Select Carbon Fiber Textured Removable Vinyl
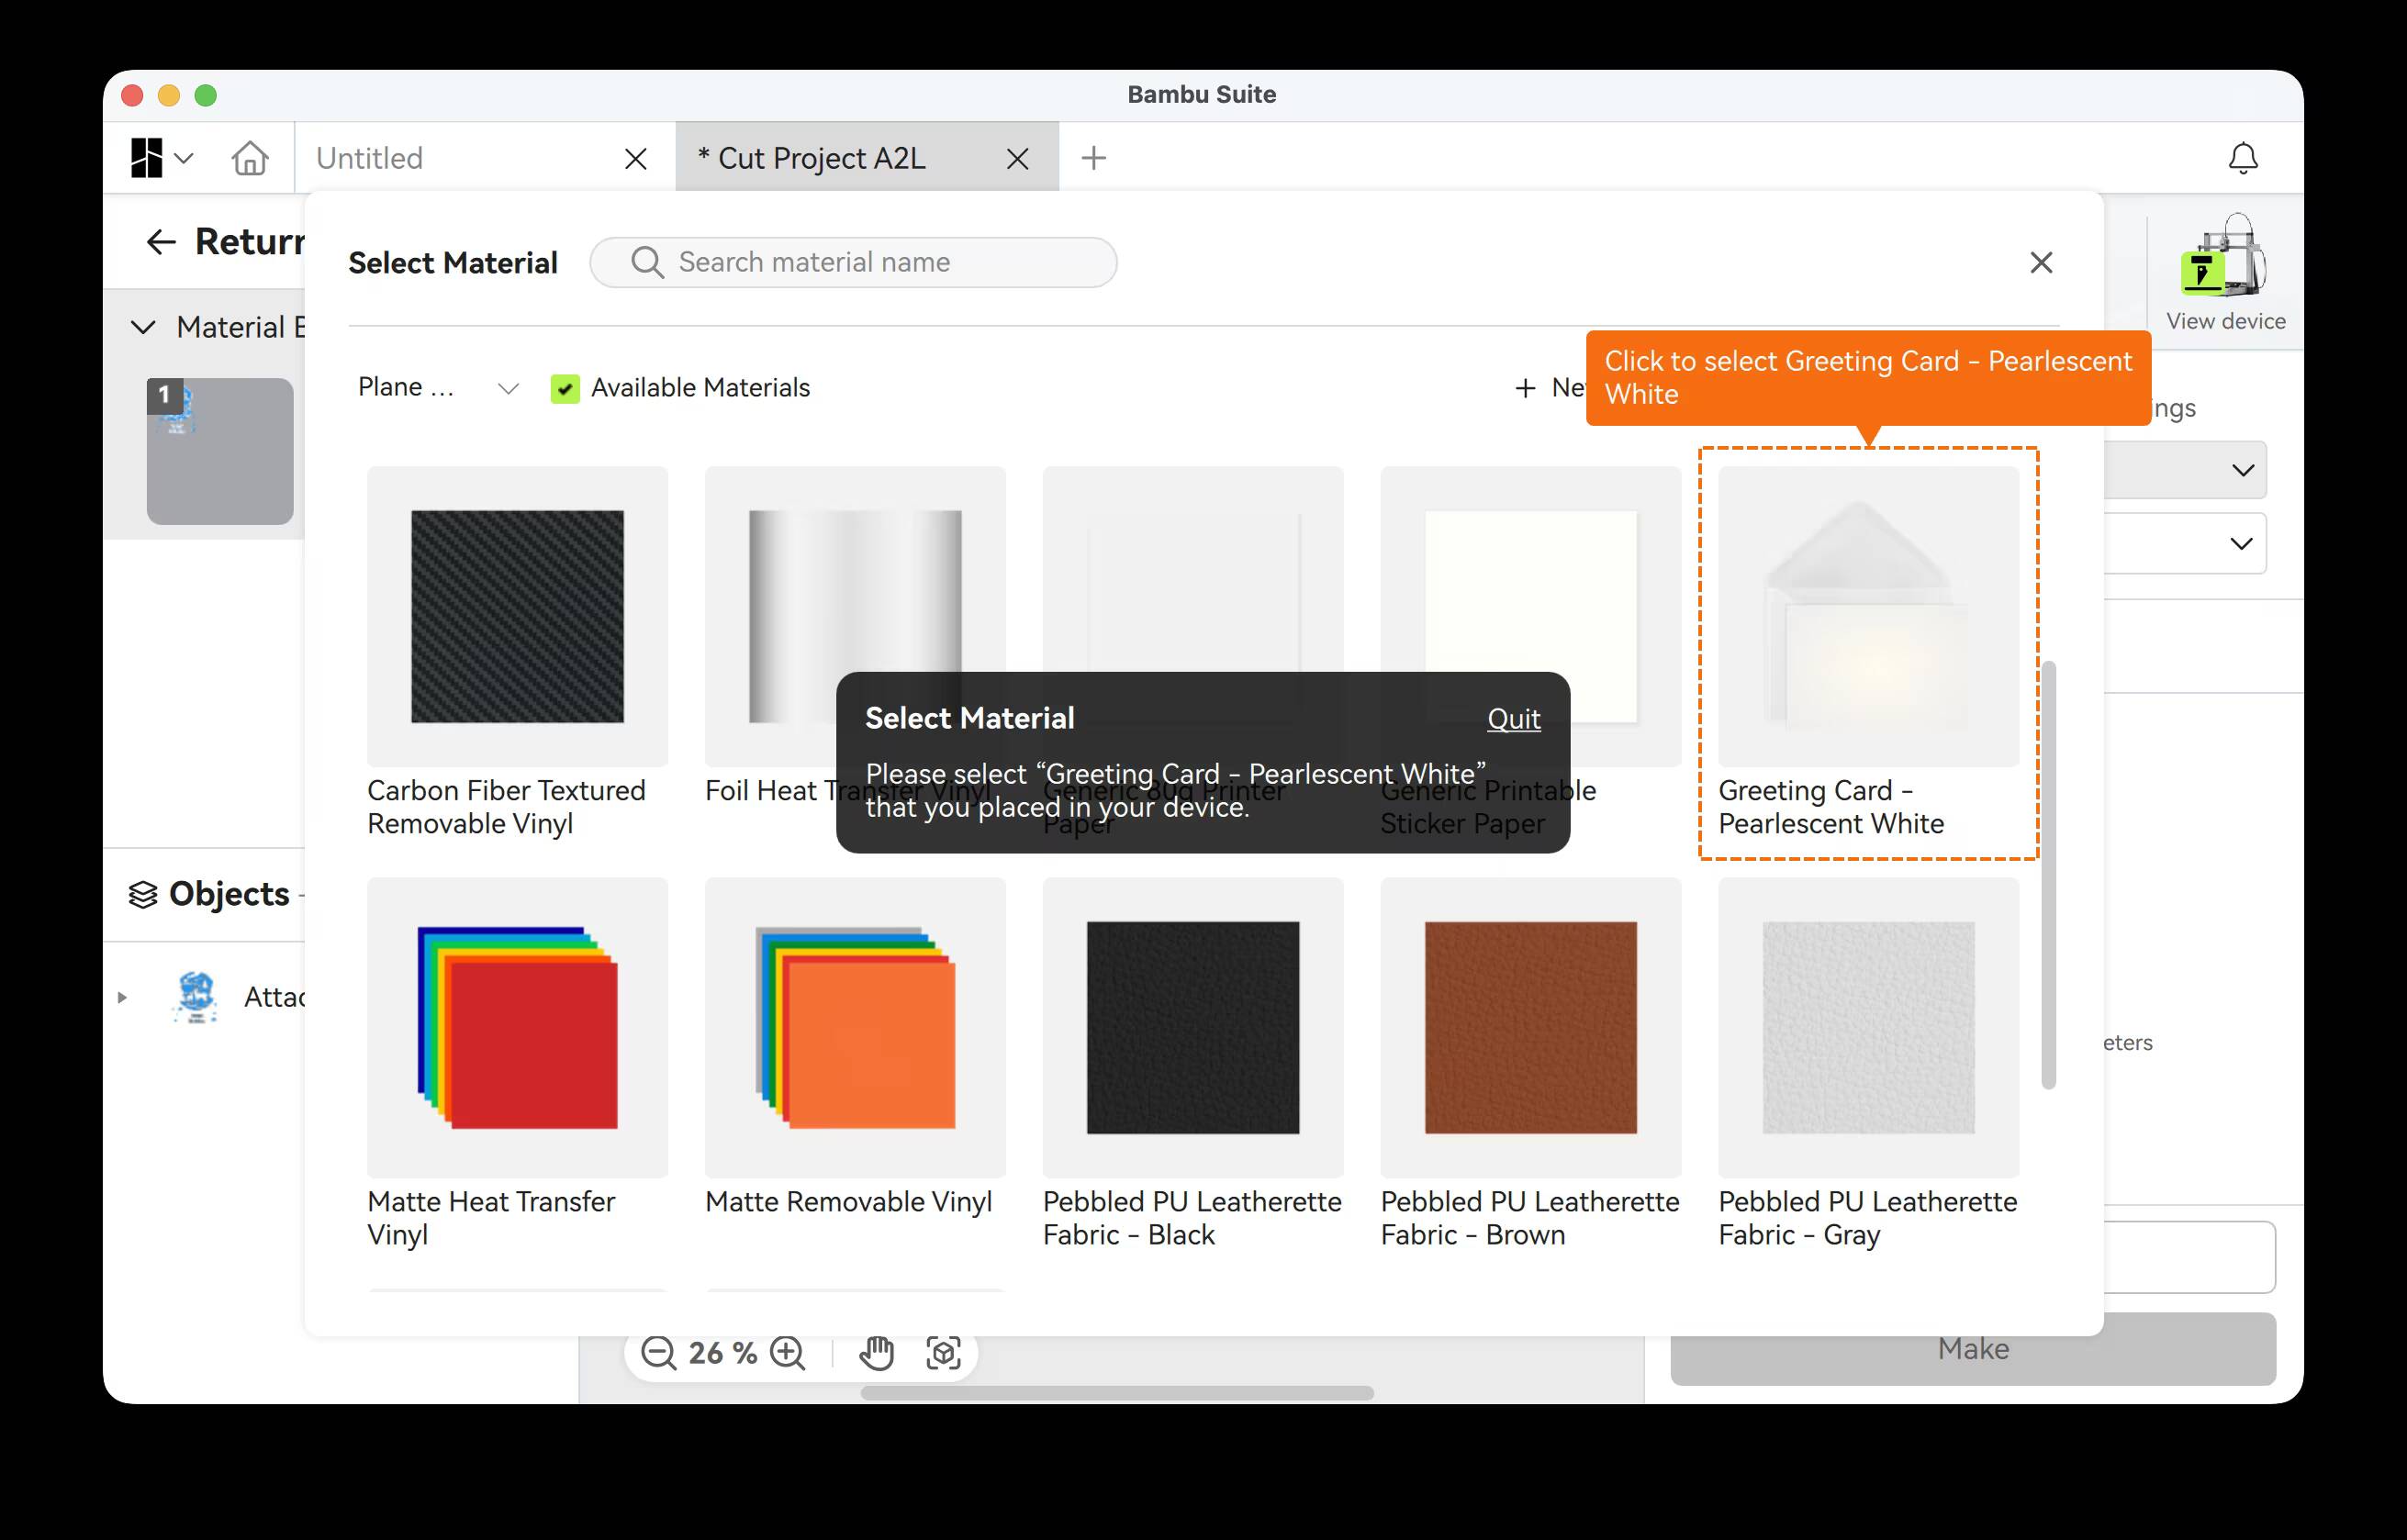 tap(517, 653)
